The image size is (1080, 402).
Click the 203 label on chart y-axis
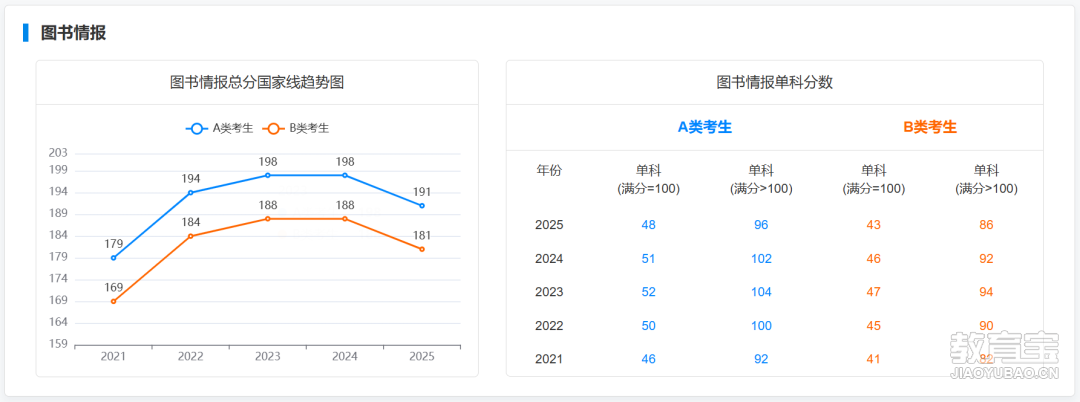click(x=58, y=153)
